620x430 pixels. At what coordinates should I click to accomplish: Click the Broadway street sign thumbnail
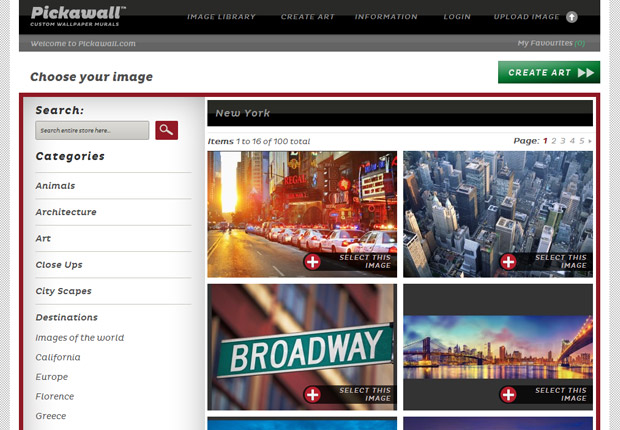(x=302, y=347)
